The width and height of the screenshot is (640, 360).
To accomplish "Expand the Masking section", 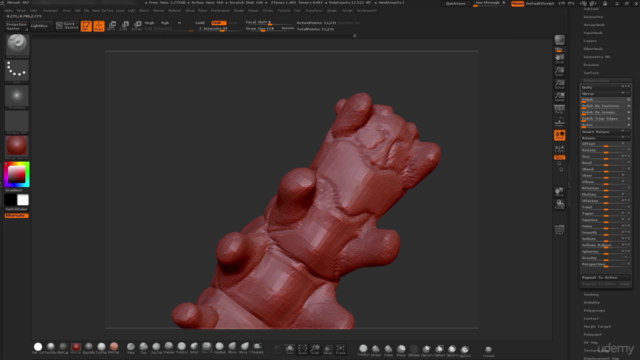I will tap(591, 294).
